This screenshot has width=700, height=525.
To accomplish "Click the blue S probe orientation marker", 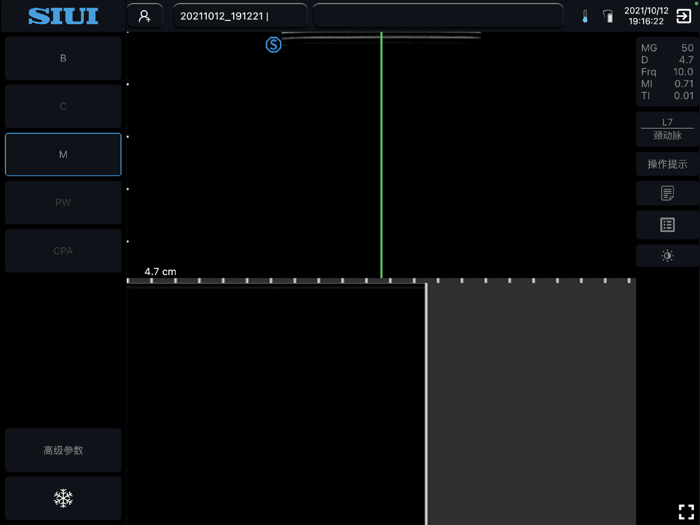I will [x=273, y=45].
